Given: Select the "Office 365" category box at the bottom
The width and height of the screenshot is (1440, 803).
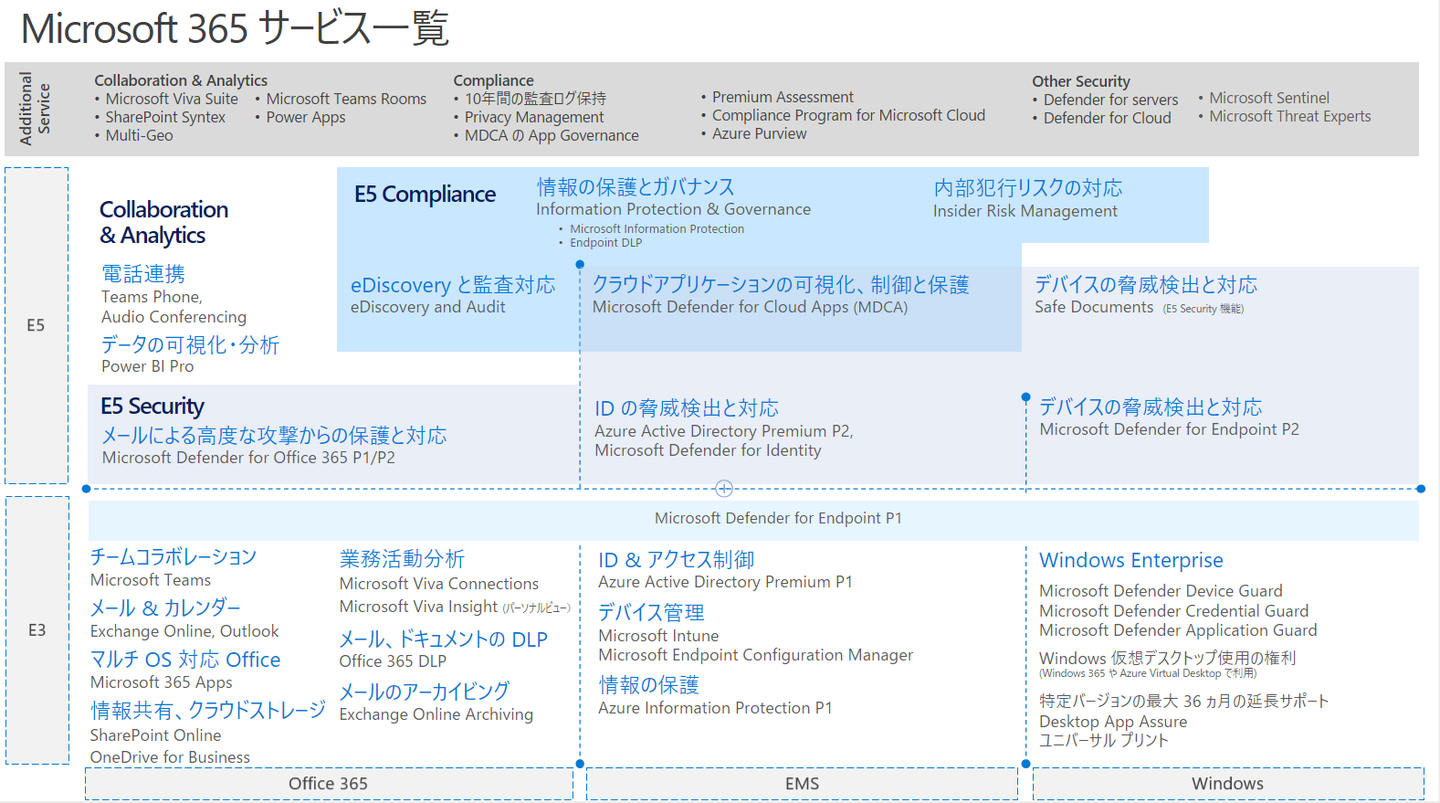Looking at the screenshot, I should point(329,784).
